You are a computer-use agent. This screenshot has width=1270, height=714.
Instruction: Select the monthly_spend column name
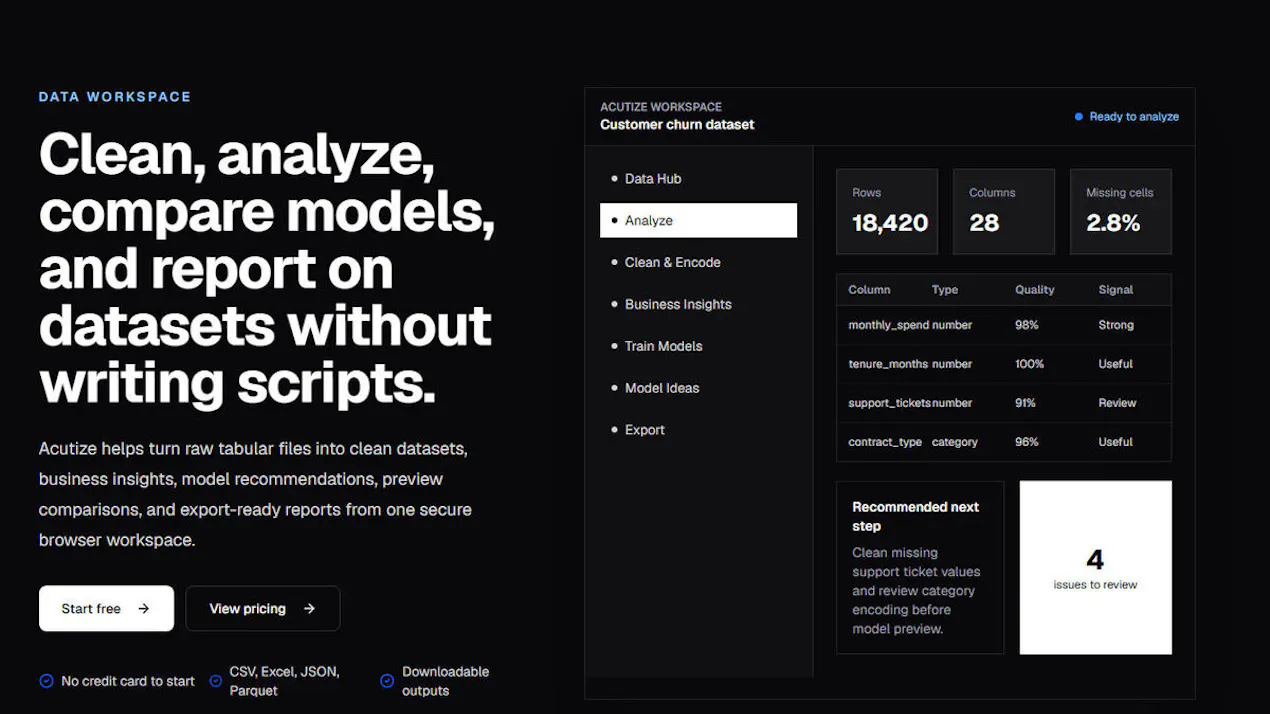click(888, 325)
